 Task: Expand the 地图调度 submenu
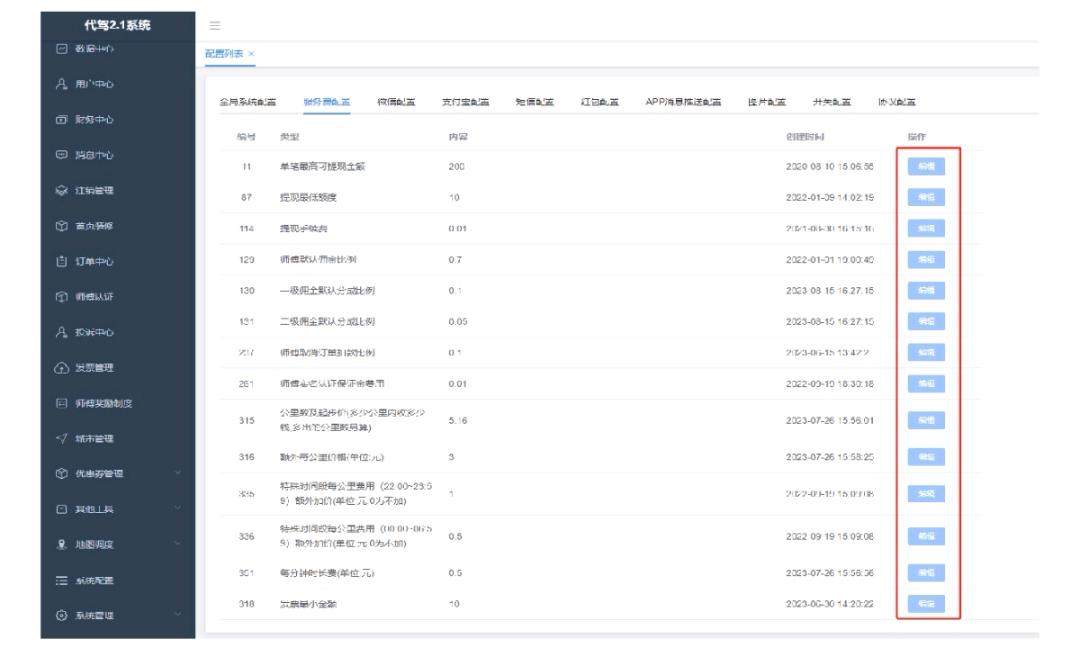[177, 544]
